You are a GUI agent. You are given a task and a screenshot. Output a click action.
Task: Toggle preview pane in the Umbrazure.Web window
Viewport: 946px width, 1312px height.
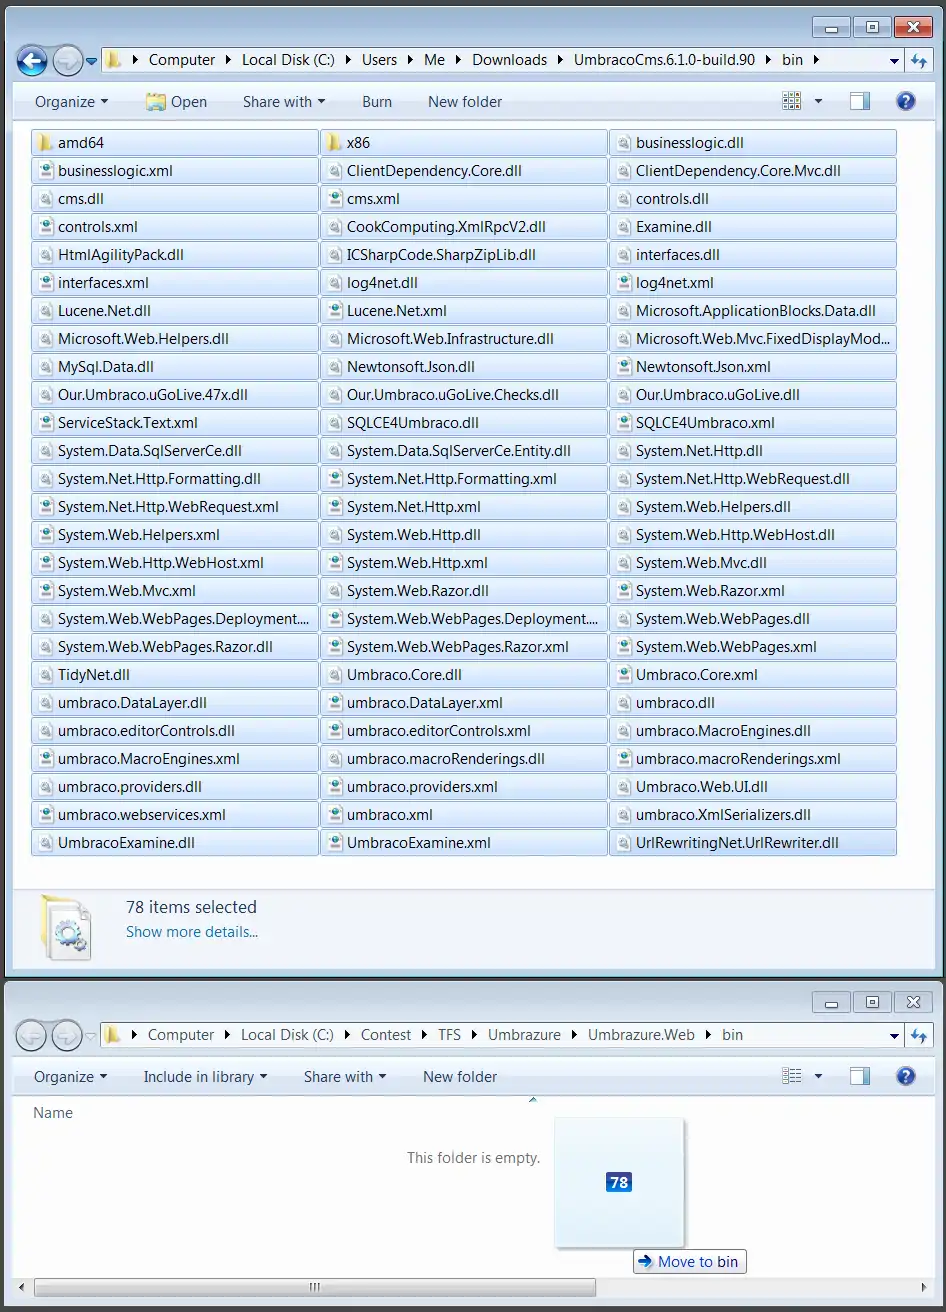coord(860,1076)
